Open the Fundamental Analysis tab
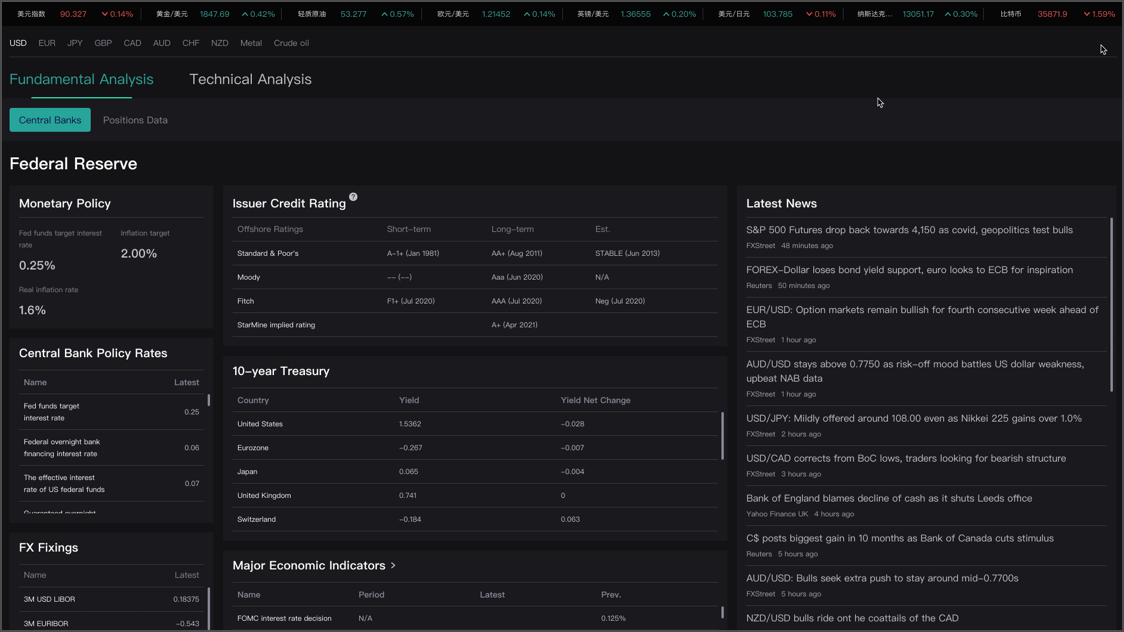 point(82,79)
